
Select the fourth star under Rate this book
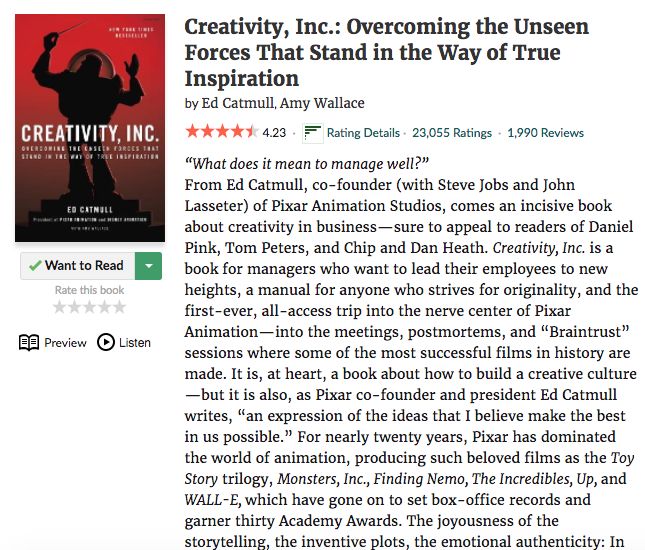click(x=104, y=308)
